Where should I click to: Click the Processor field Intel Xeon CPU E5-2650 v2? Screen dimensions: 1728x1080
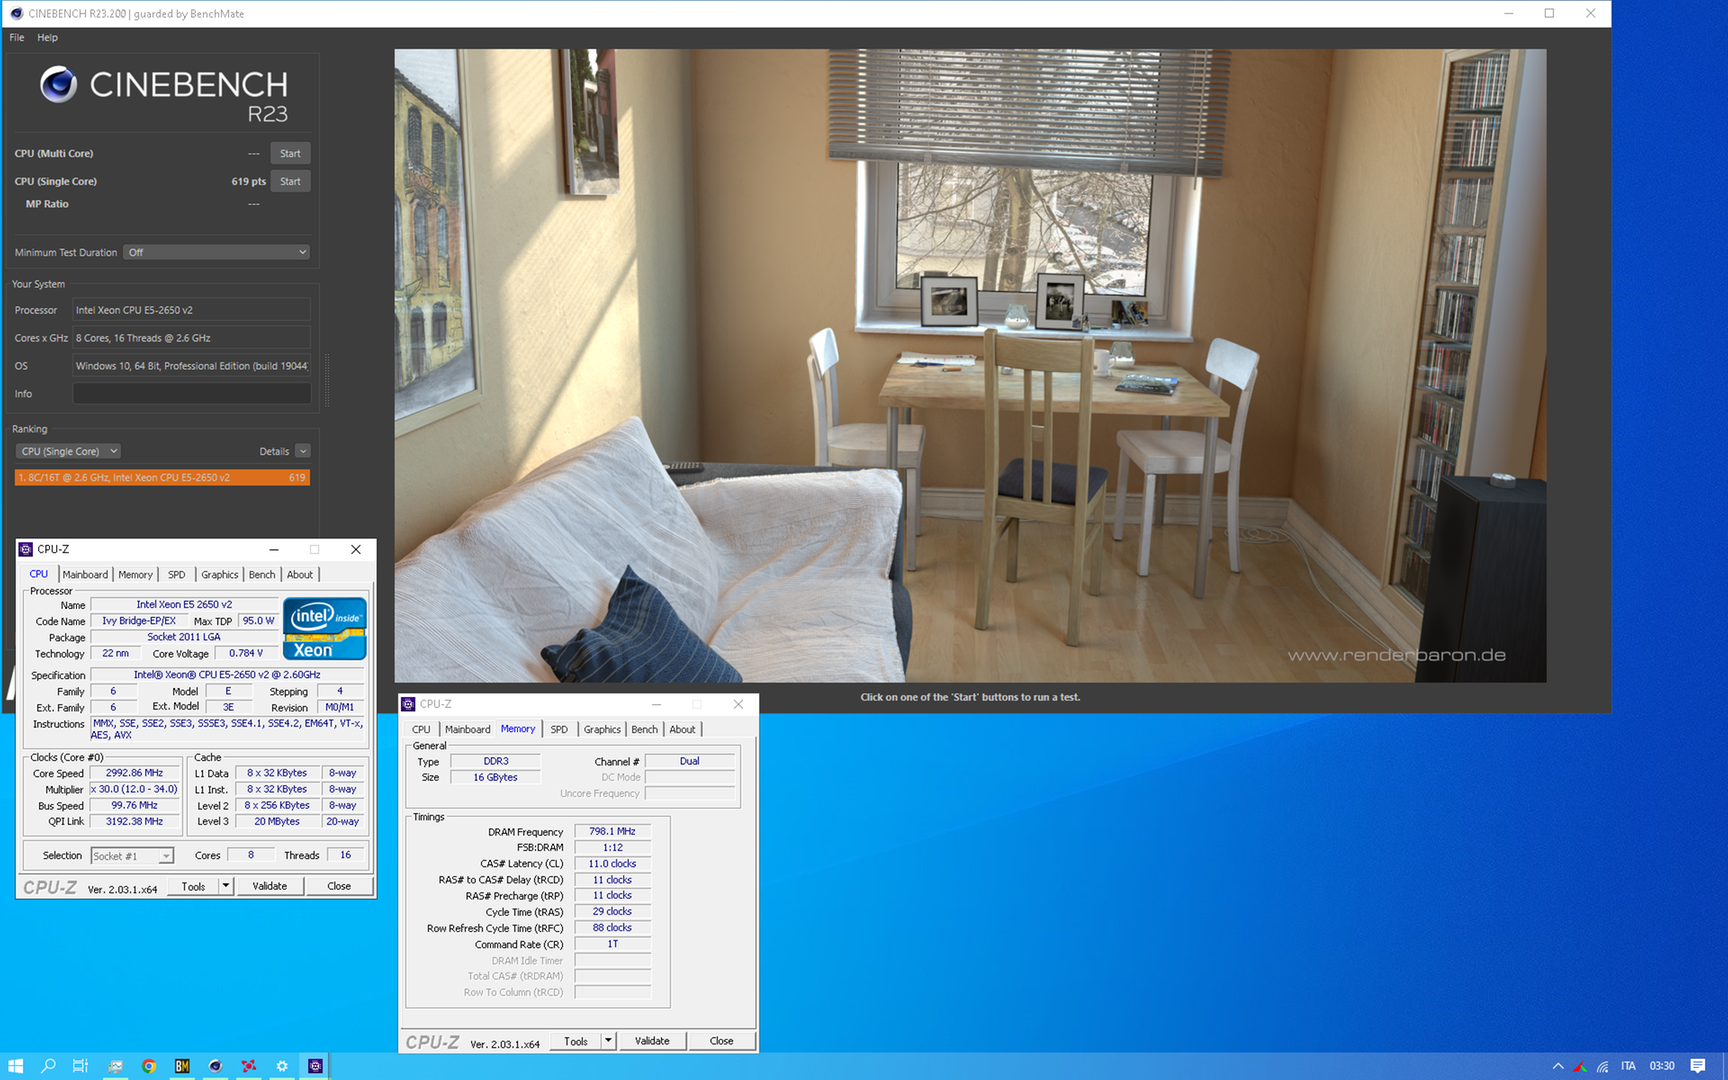[191, 310]
